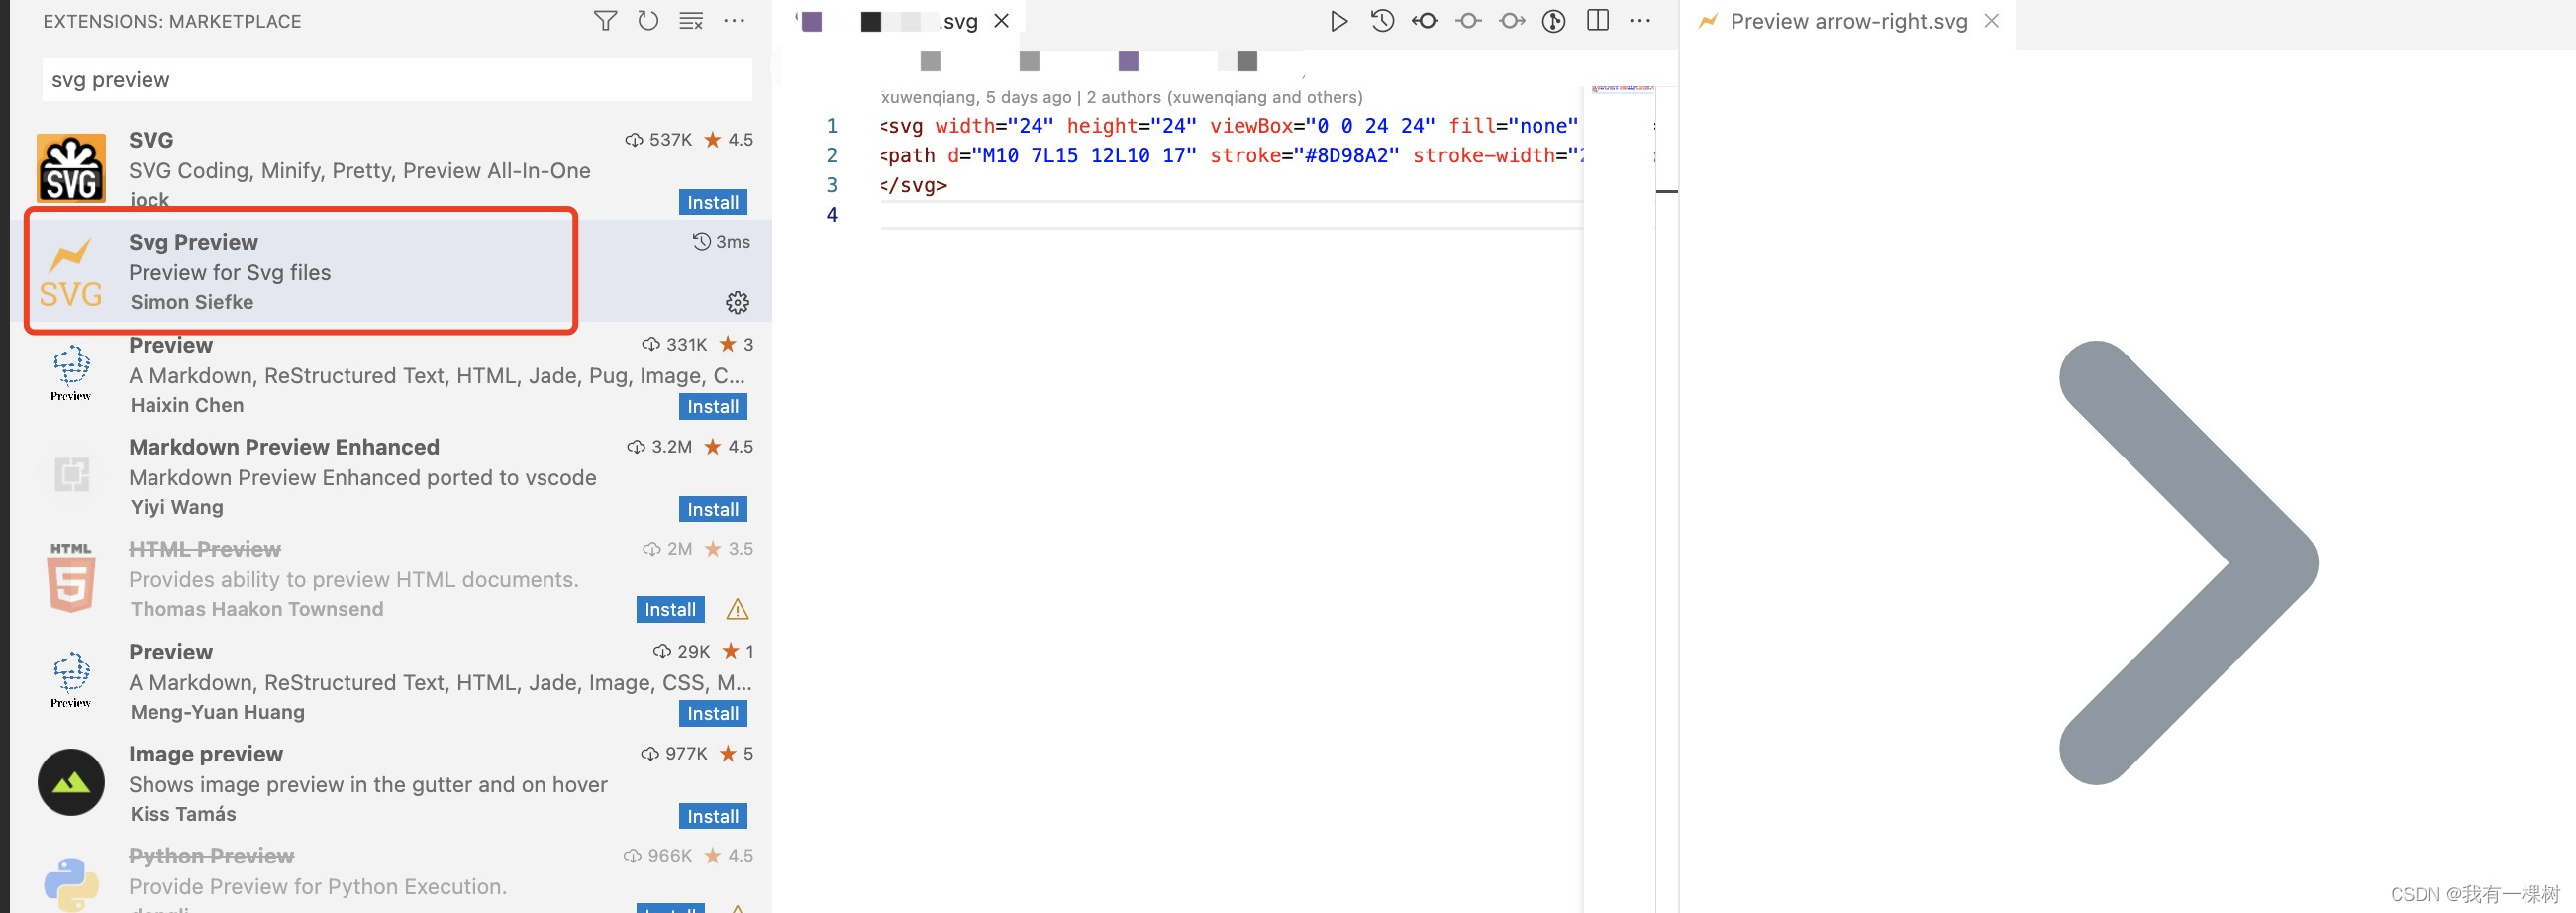Open changes with next revision
This screenshot has width=2576, height=913.
tap(1512, 21)
